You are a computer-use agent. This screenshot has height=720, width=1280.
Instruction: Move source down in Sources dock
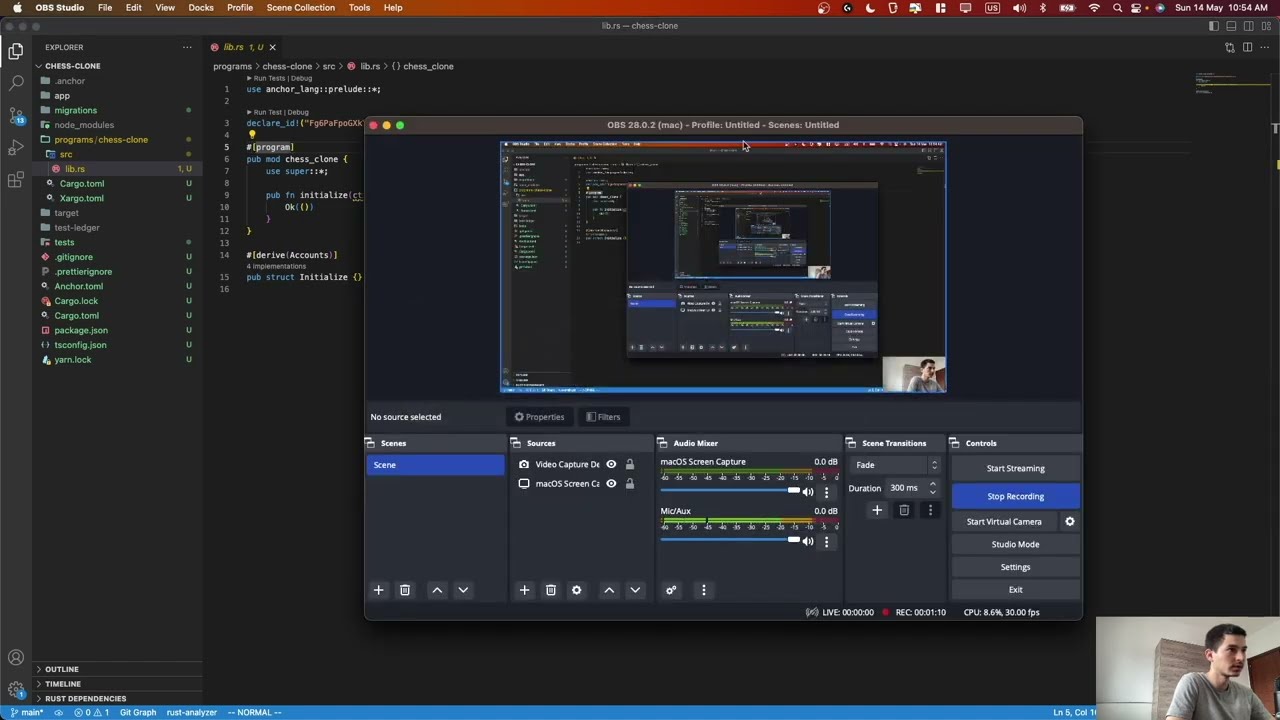[635, 590]
